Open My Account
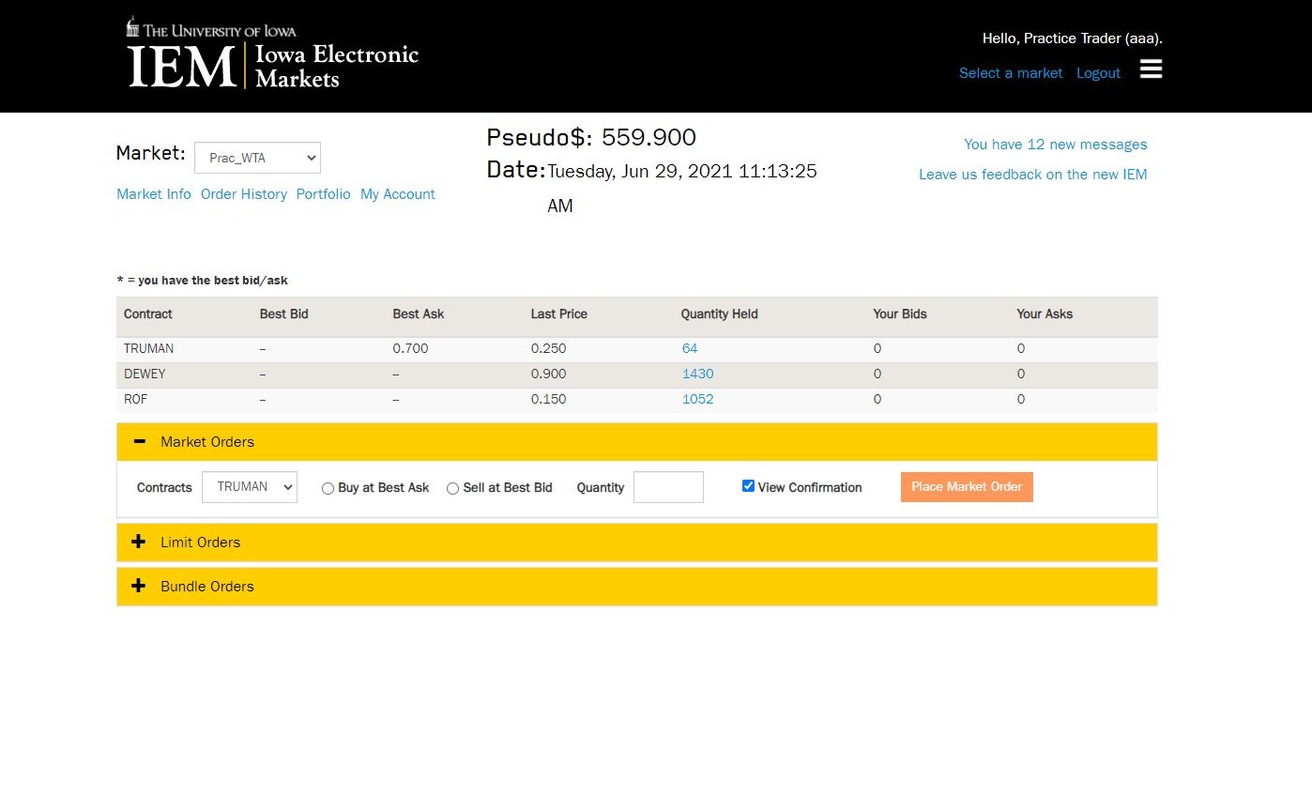Viewport: 1312px width, 810px height. (397, 193)
